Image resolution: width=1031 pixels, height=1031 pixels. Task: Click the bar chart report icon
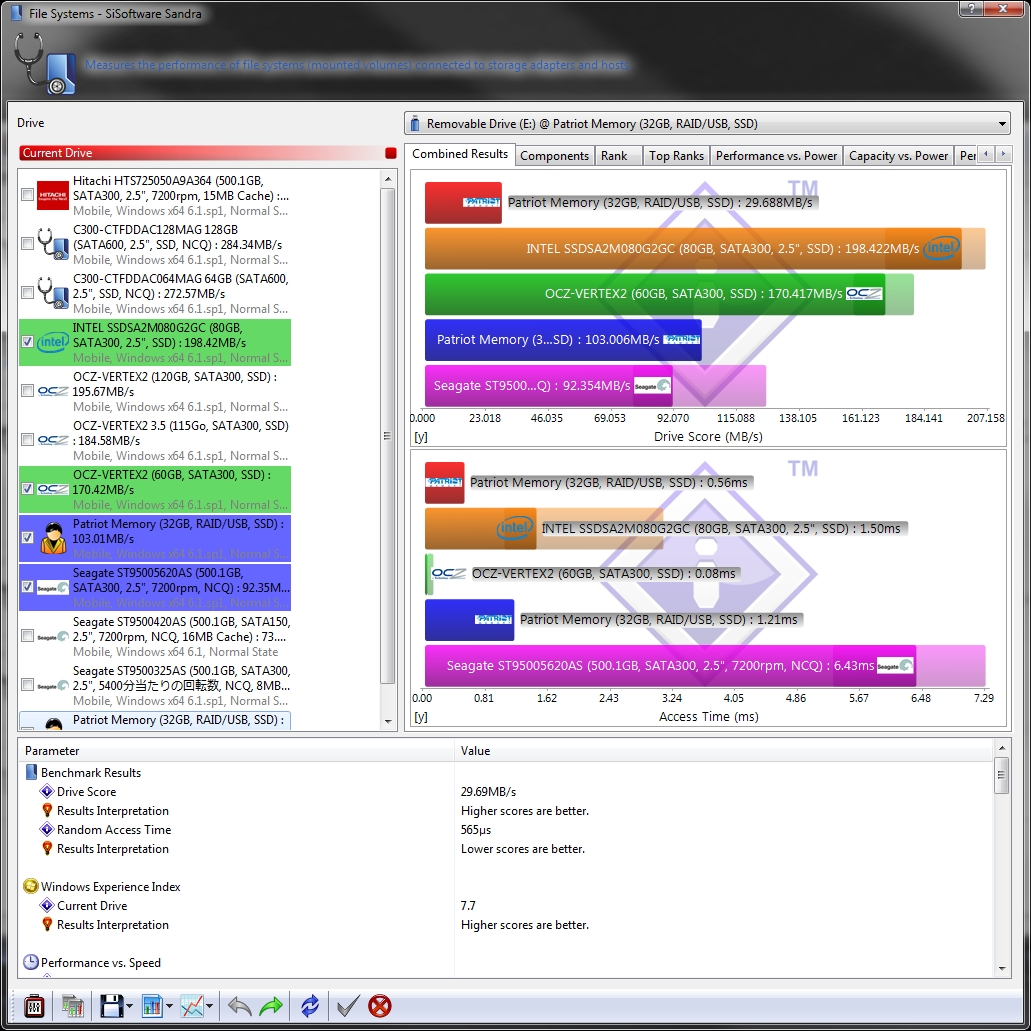[152, 1006]
